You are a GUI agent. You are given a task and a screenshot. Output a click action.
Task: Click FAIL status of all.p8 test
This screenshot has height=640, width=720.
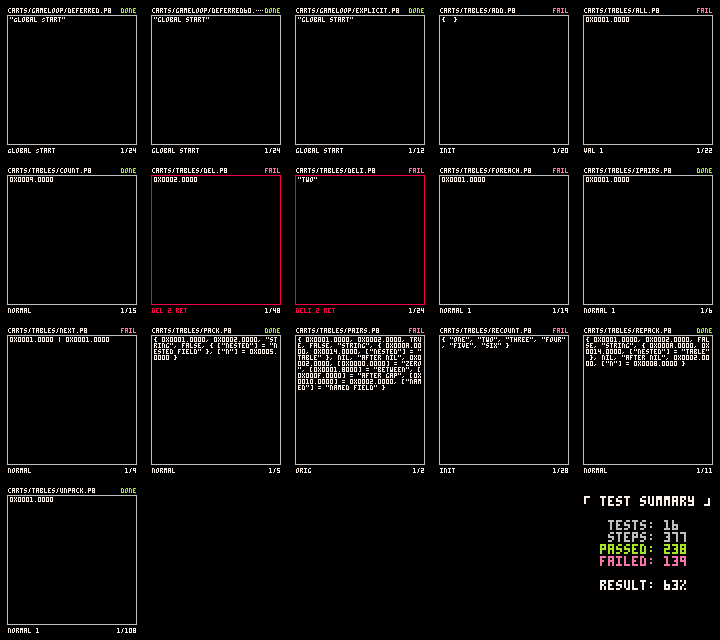704,11
